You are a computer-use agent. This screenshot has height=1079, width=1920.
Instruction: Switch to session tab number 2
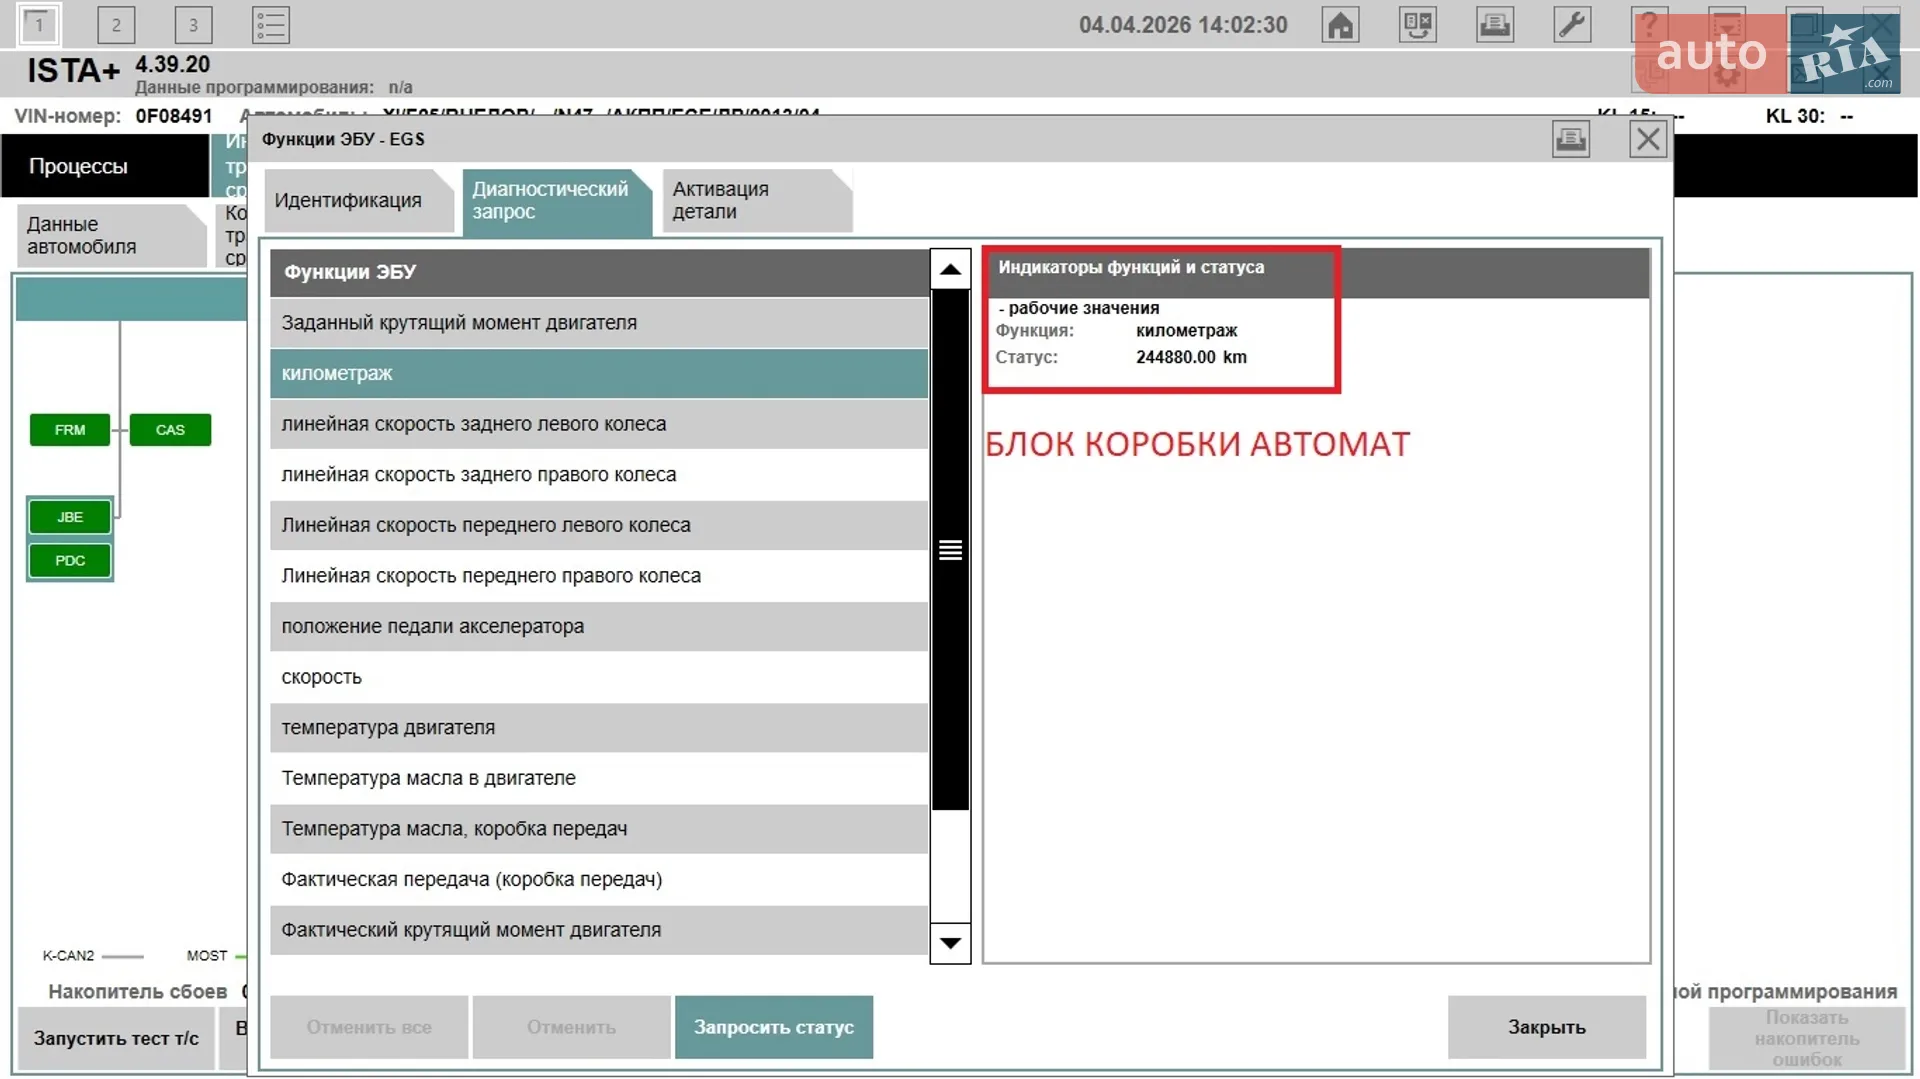coord(116,25)
